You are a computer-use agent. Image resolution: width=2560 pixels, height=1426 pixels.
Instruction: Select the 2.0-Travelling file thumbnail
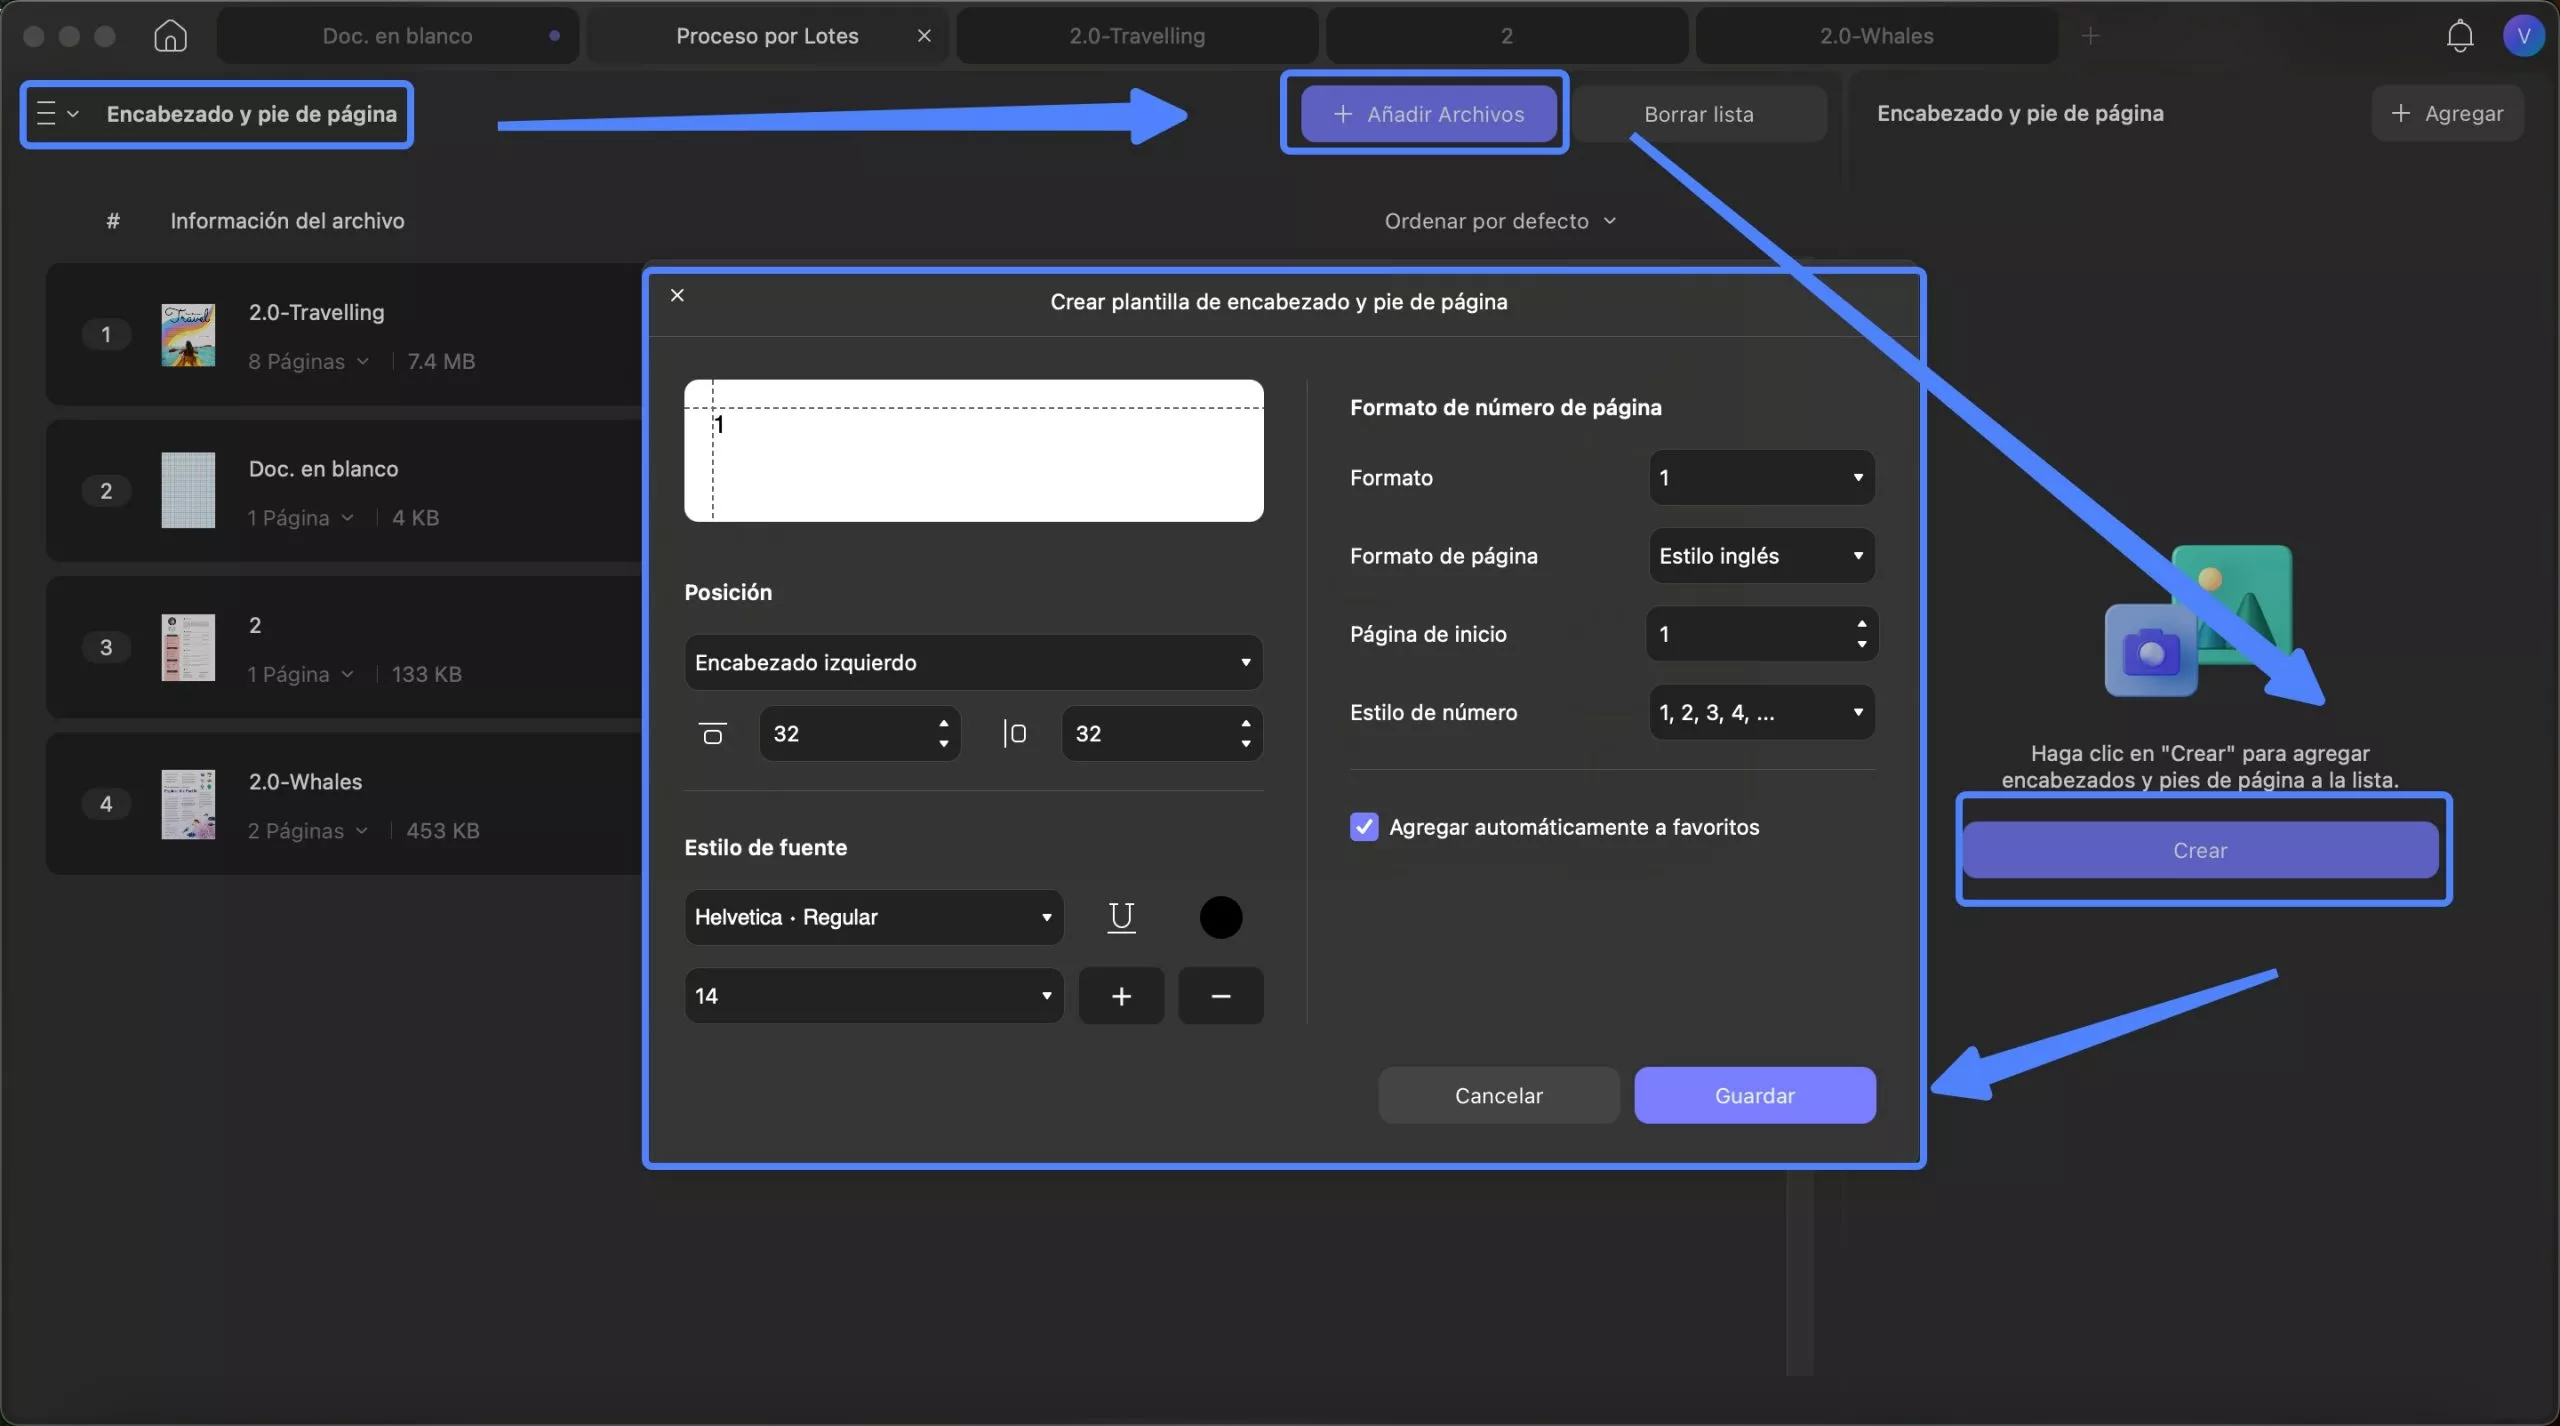point(188,335)
